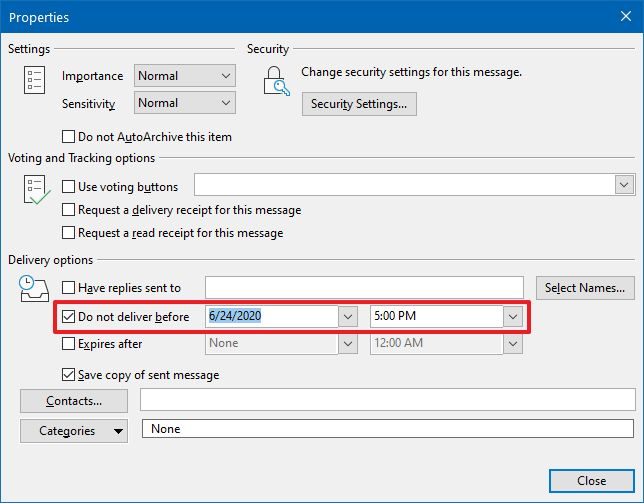Request a delivery receipt for this message
Screen dimensions: 644x503
[x=69, y=210]
